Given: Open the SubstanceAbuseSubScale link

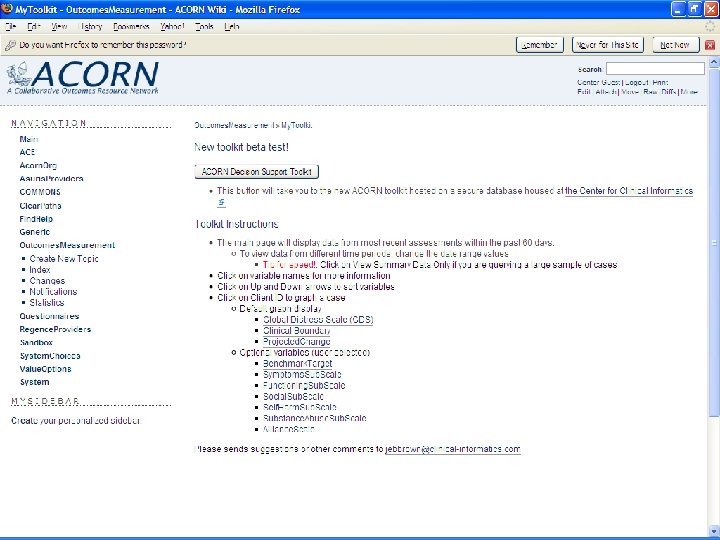Looking at the screenshot, I should pyautogui.click(x=315, y=418).
